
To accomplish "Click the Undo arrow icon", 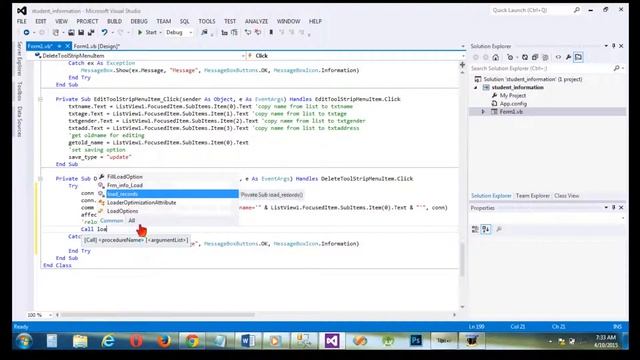I will 104,32.
